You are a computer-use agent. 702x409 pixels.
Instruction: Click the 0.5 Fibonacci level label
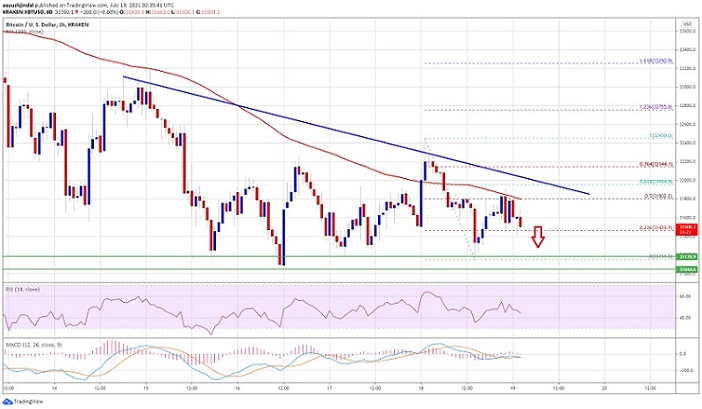pyautogui.click(x=658, y=196)
